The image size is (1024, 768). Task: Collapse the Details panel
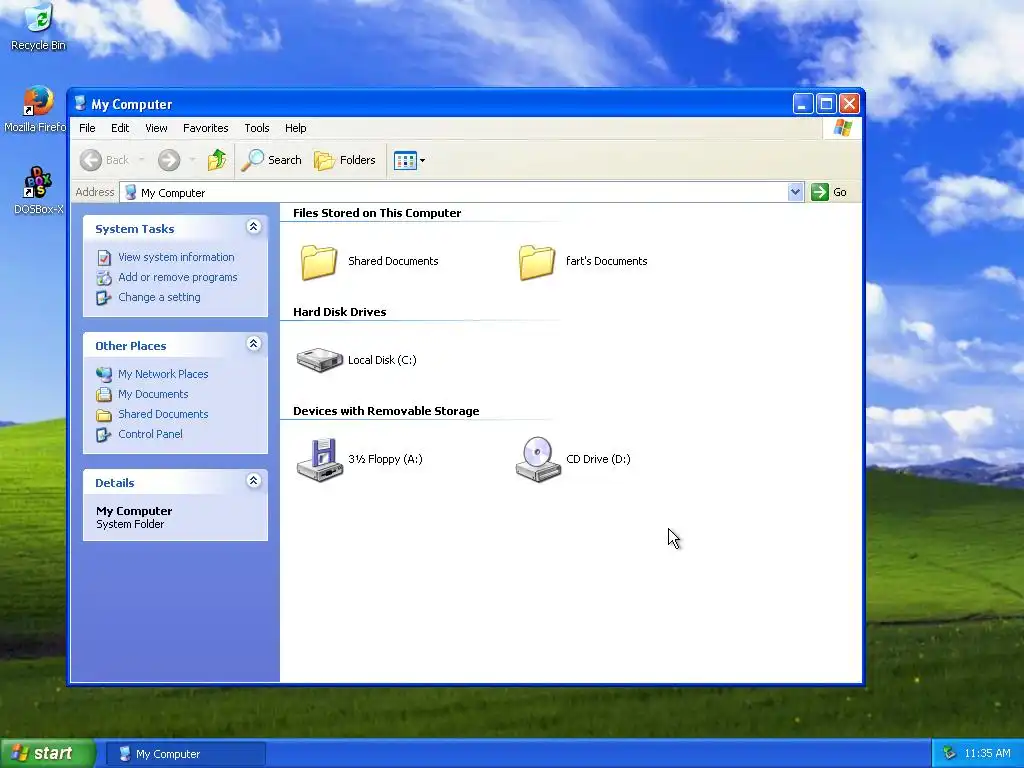[253, 481]
